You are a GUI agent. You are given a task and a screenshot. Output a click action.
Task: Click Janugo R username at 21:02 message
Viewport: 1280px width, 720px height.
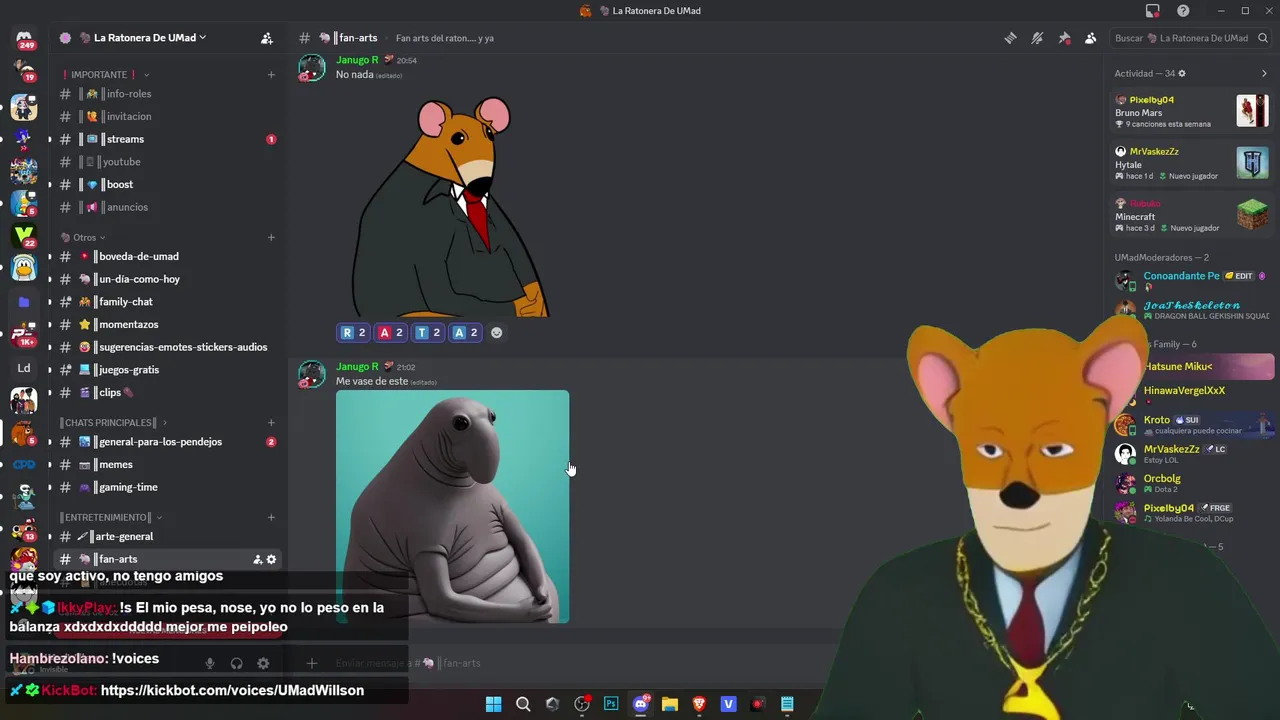click(x=357, y=367)
